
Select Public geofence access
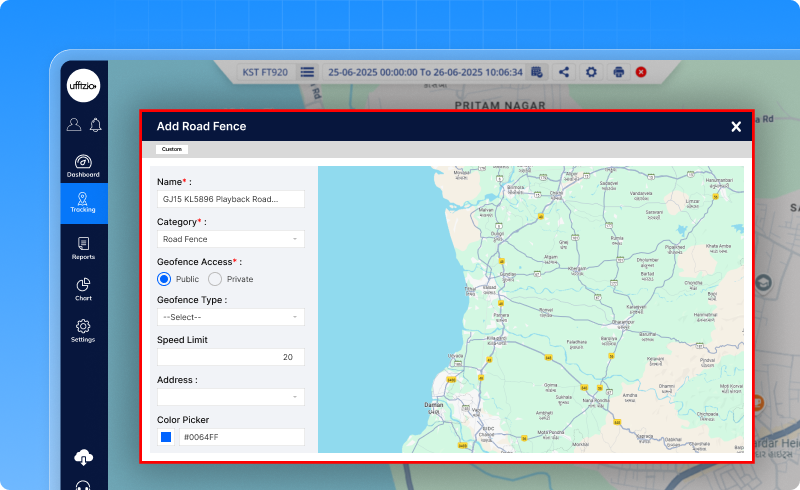click(164, 279)
